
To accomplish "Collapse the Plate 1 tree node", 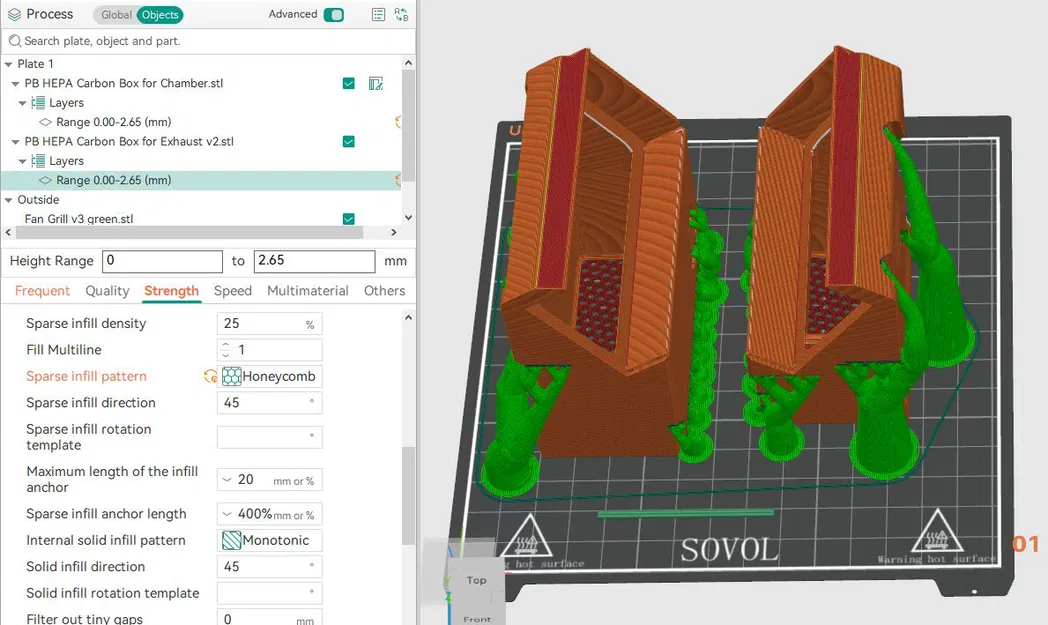I will coord(9,64).
